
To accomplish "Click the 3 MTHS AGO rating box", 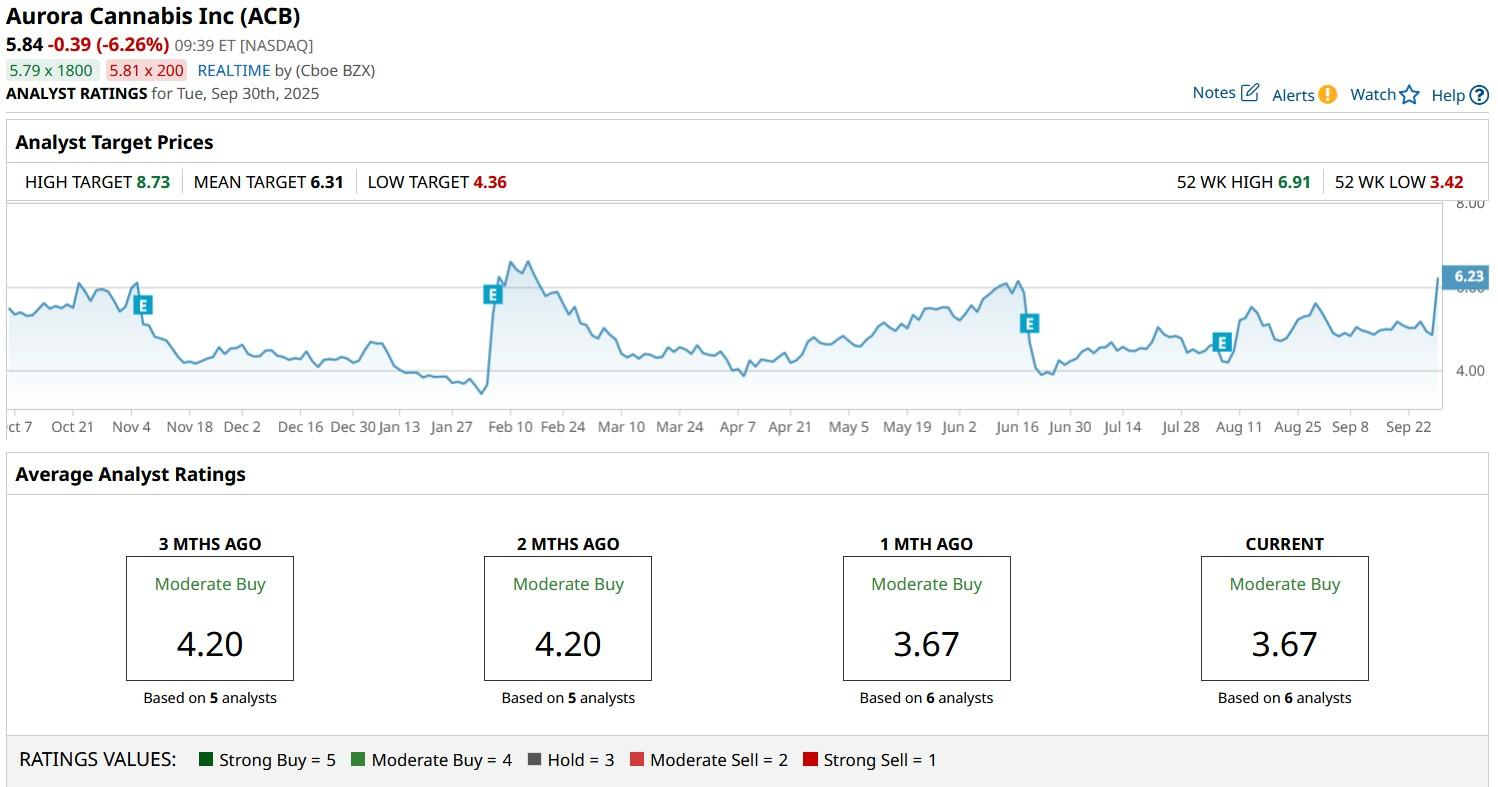I will 210,618.
